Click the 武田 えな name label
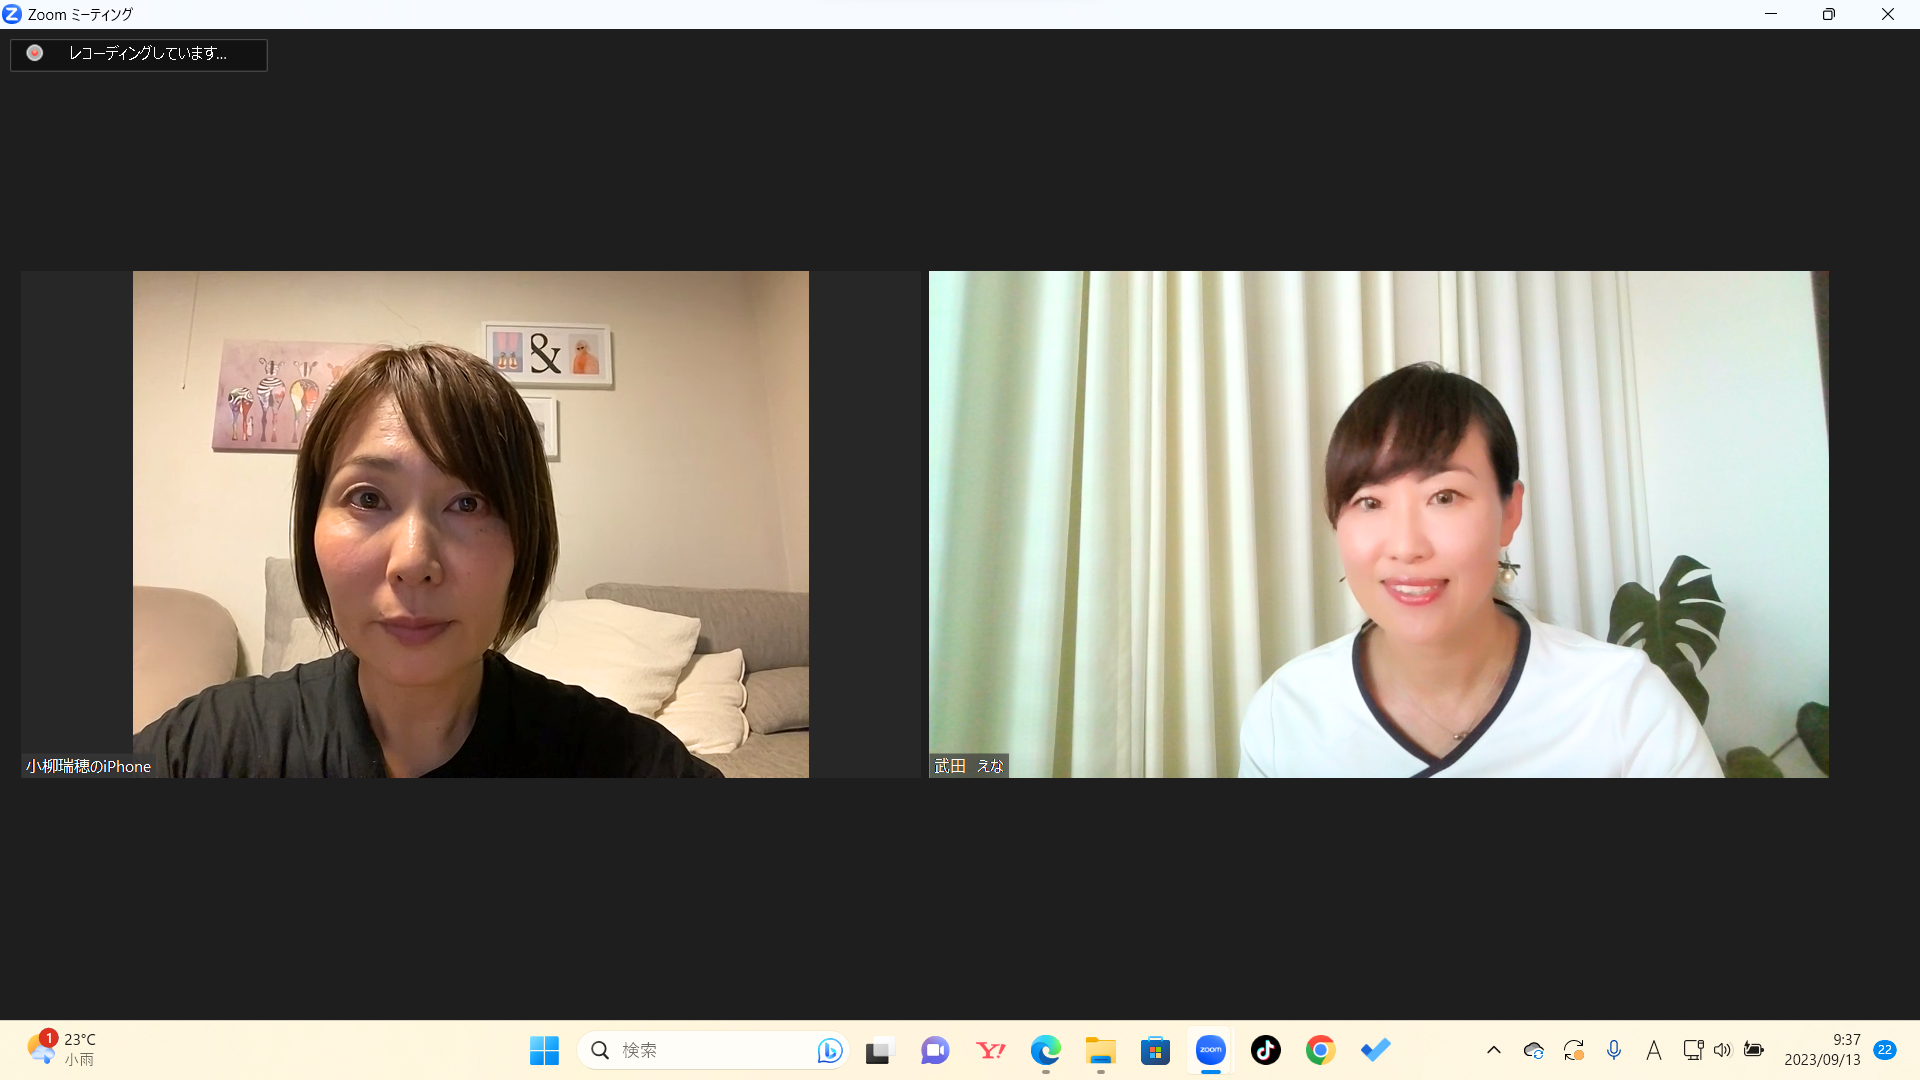 pyautogui.click(x=968, y=766)
